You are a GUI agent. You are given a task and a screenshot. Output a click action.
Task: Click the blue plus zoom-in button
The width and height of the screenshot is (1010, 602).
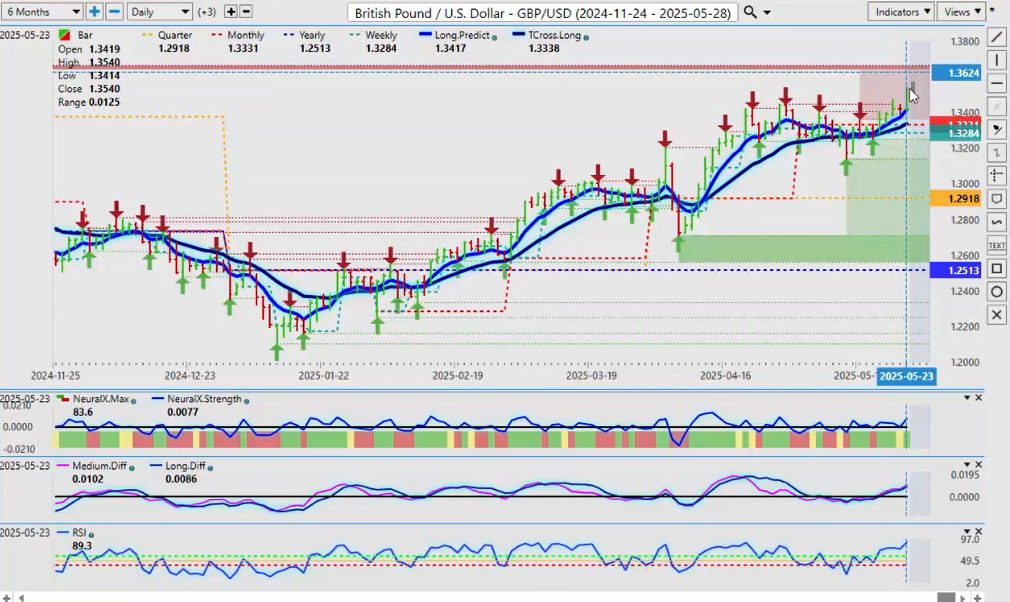click(94, 12)
